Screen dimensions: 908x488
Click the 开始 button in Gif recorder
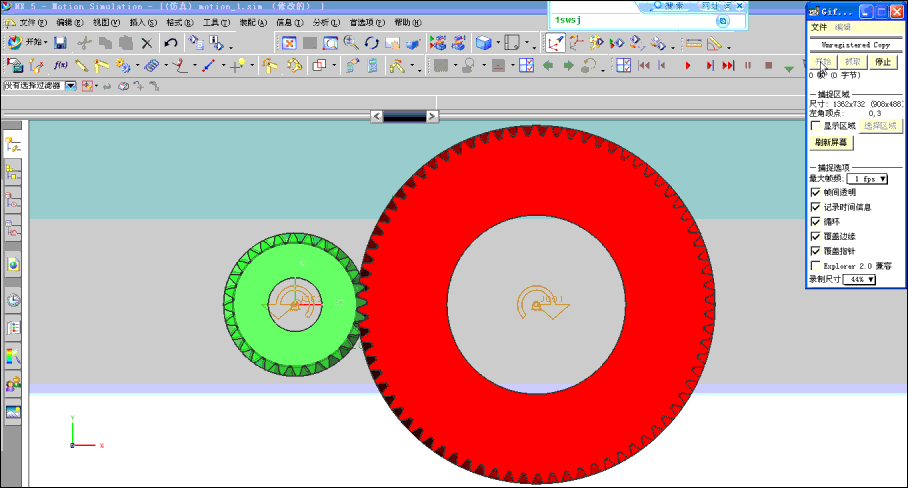[823, 61]
